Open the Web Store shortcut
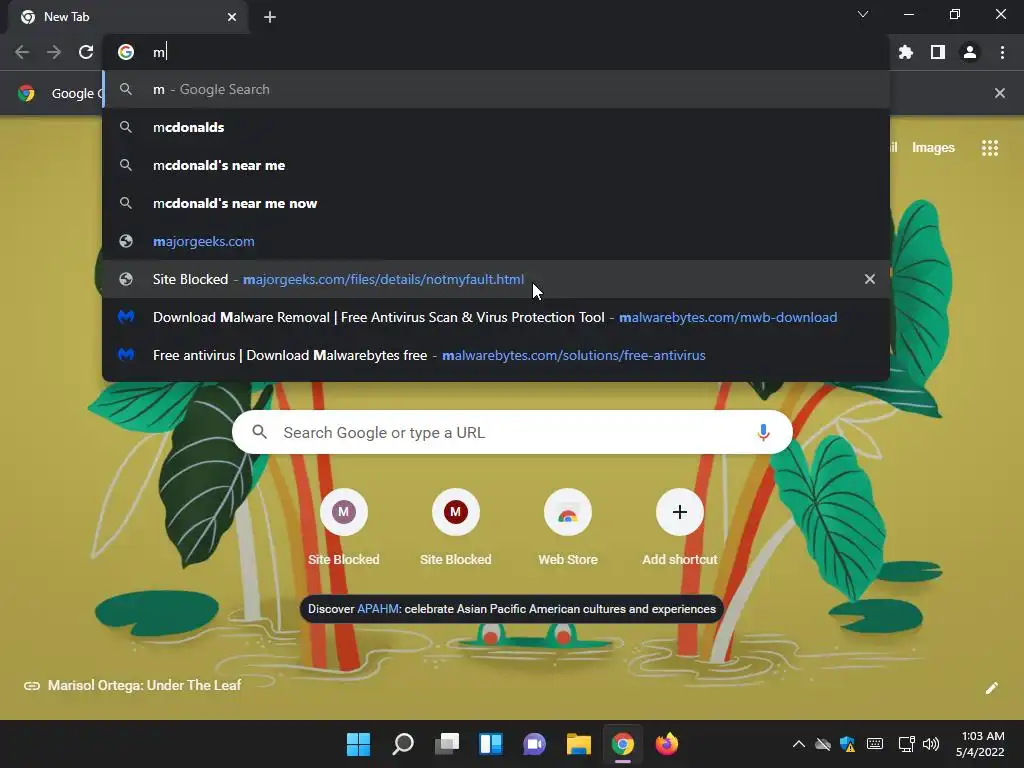 coord(568,528)
